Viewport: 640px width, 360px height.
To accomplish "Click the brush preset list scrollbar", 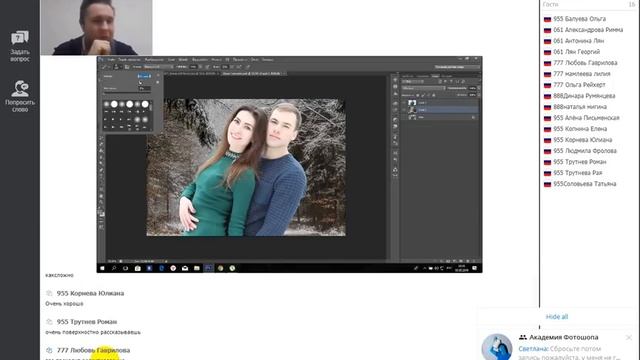I will (151, 107).
